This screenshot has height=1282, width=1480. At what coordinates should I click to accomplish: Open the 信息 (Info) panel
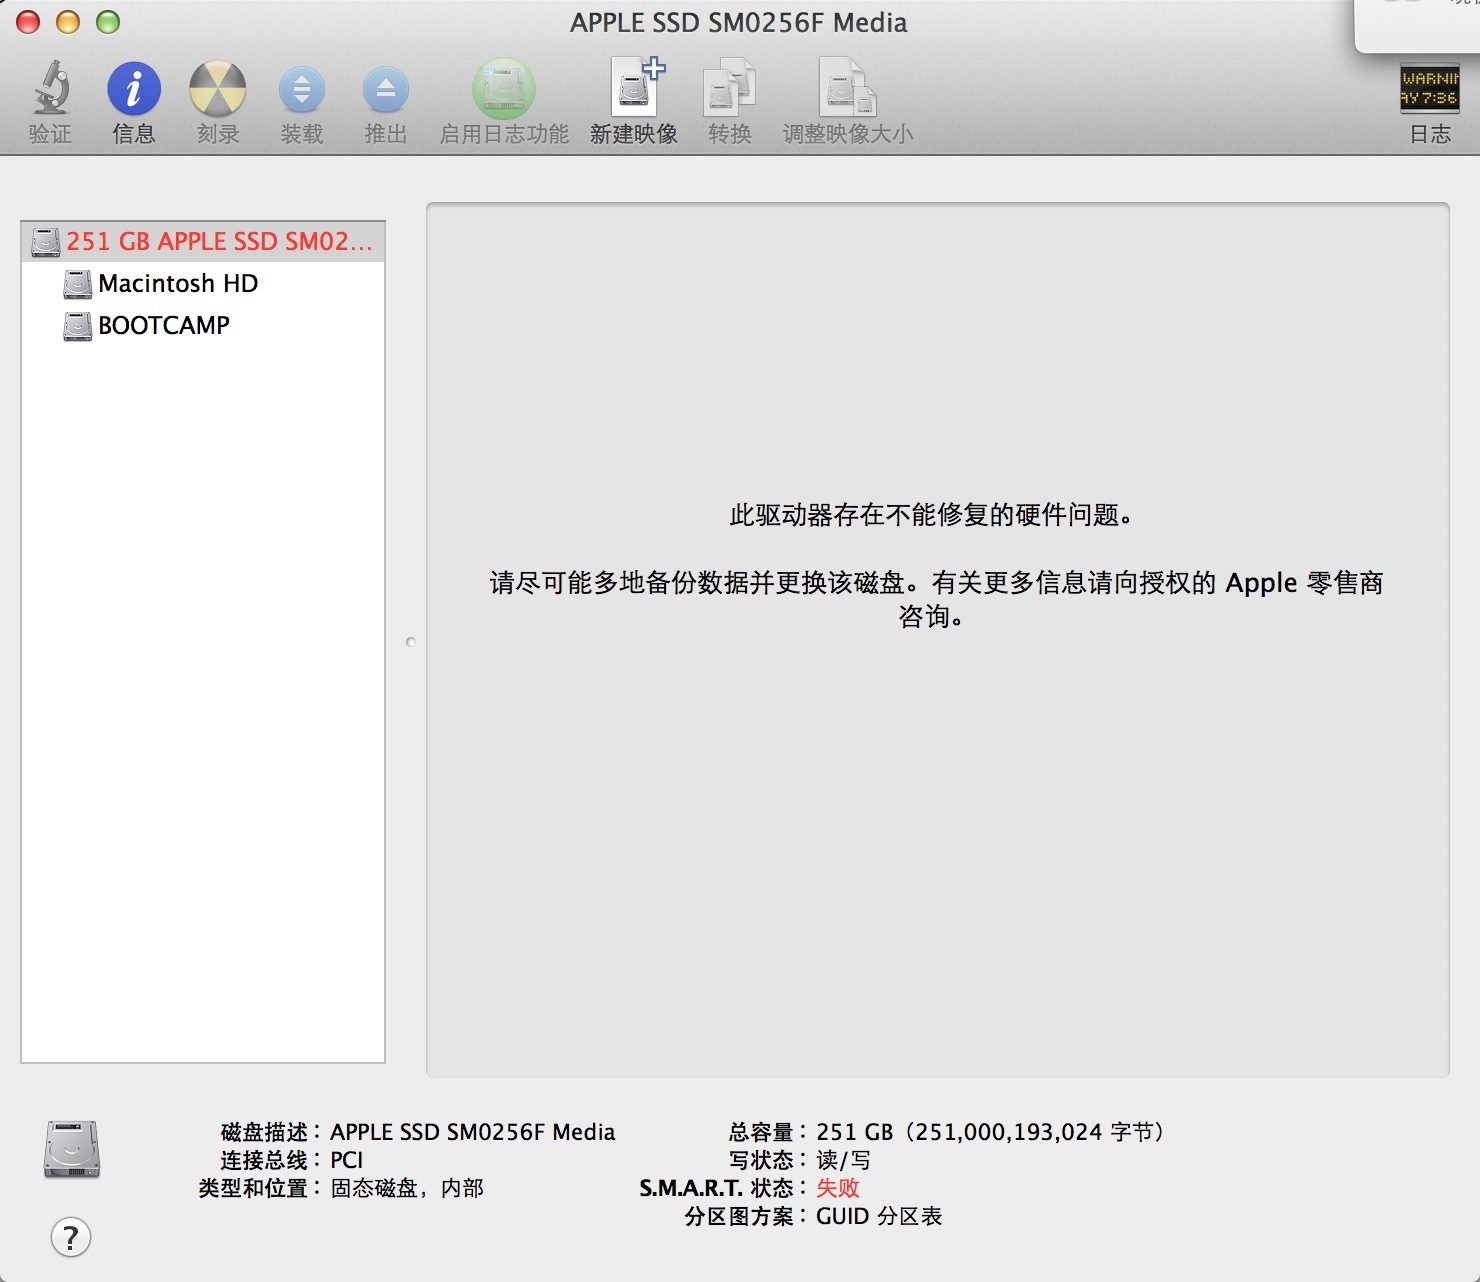[x=134, y=90]
